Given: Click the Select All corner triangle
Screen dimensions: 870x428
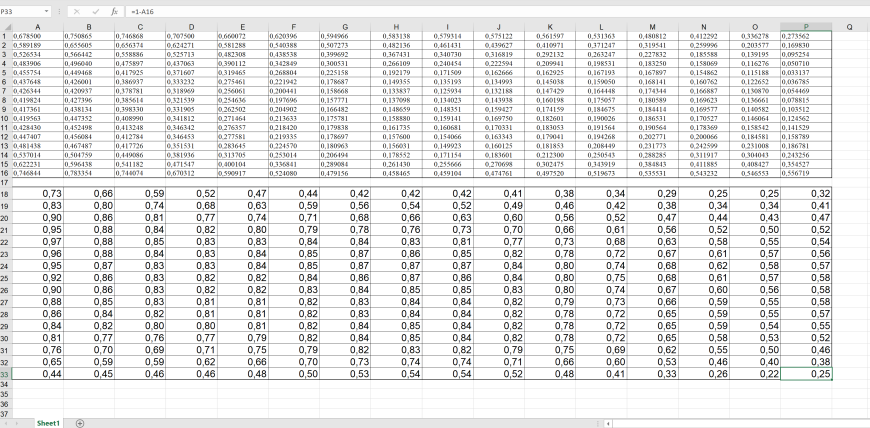Looking at the screenshot, I should point(6,27).
